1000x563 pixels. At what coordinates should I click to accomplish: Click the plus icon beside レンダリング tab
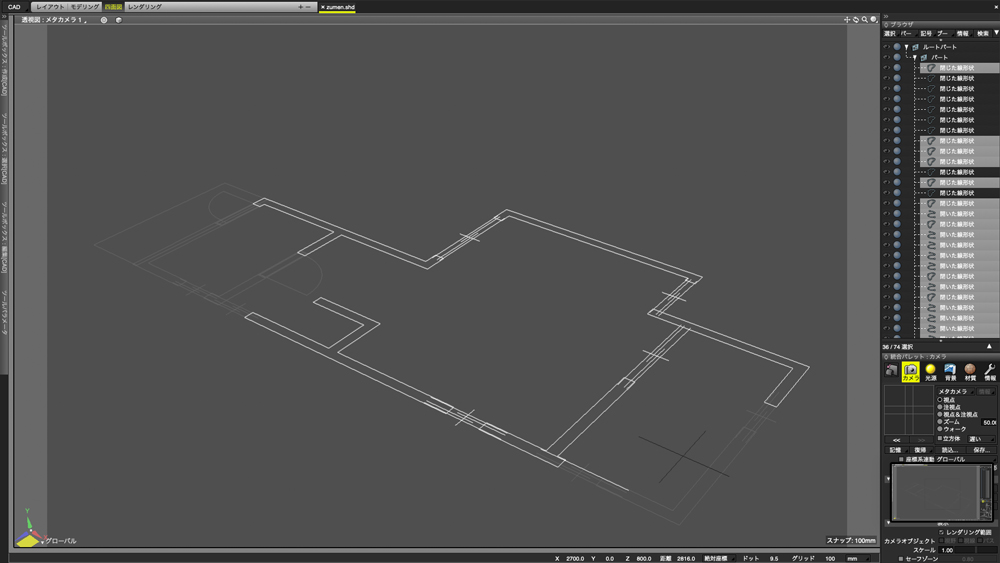300,7
